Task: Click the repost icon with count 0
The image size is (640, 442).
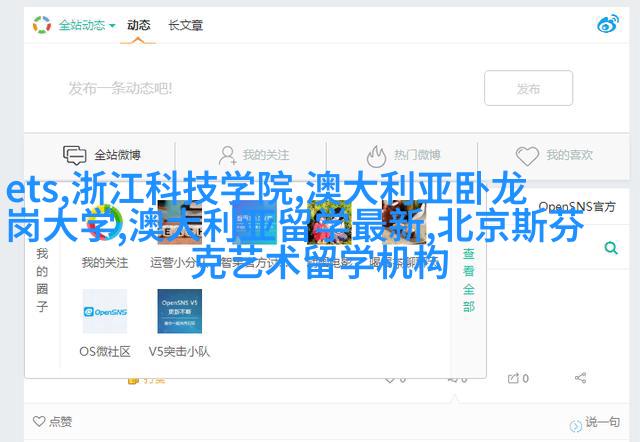Action: point(518,378)
